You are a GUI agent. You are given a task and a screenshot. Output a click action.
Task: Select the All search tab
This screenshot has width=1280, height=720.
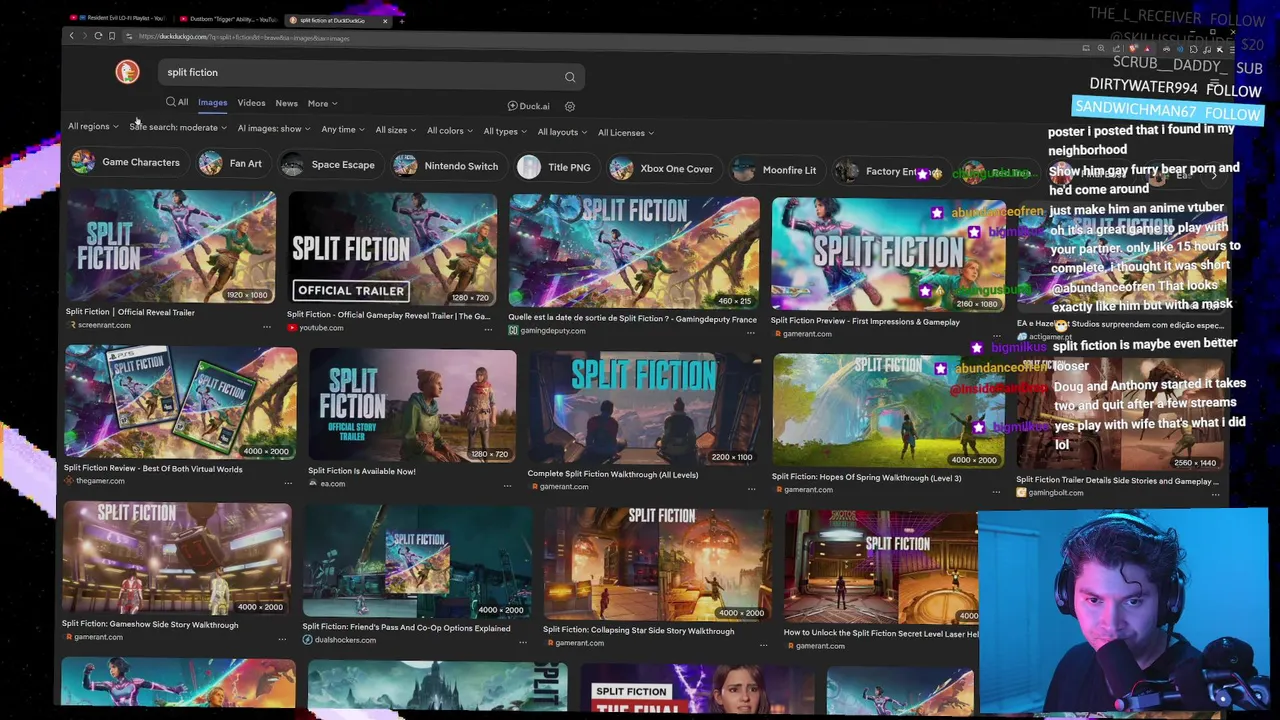[x=177, y=102]
